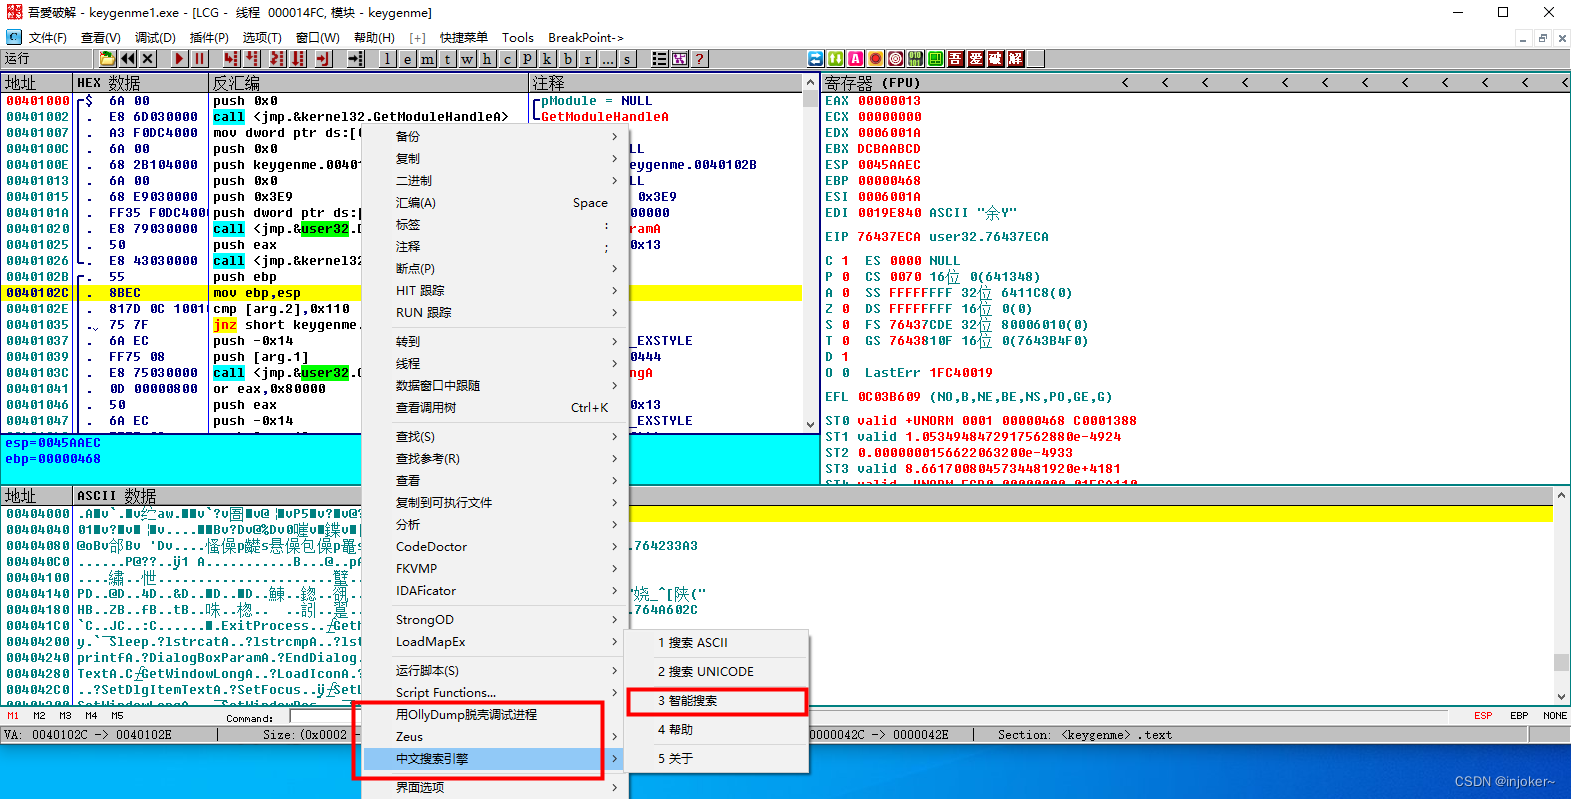Screen dimensions: 1571x799
Task: Open windows list with 'w' button
Action: coord(467,59)
